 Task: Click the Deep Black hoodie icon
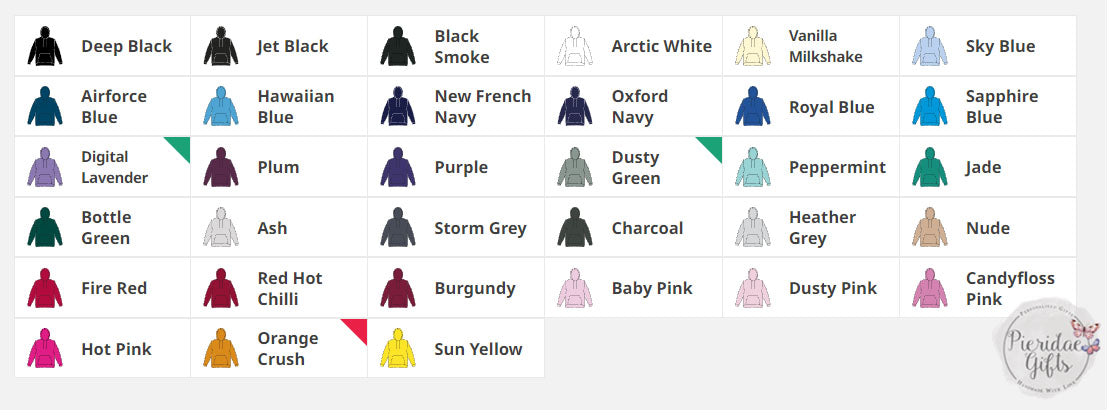(45, 47)
